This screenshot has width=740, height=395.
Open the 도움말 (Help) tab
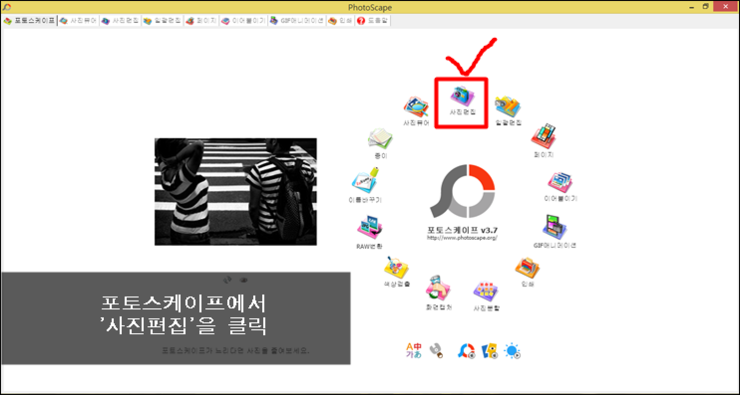pos(373,21)
